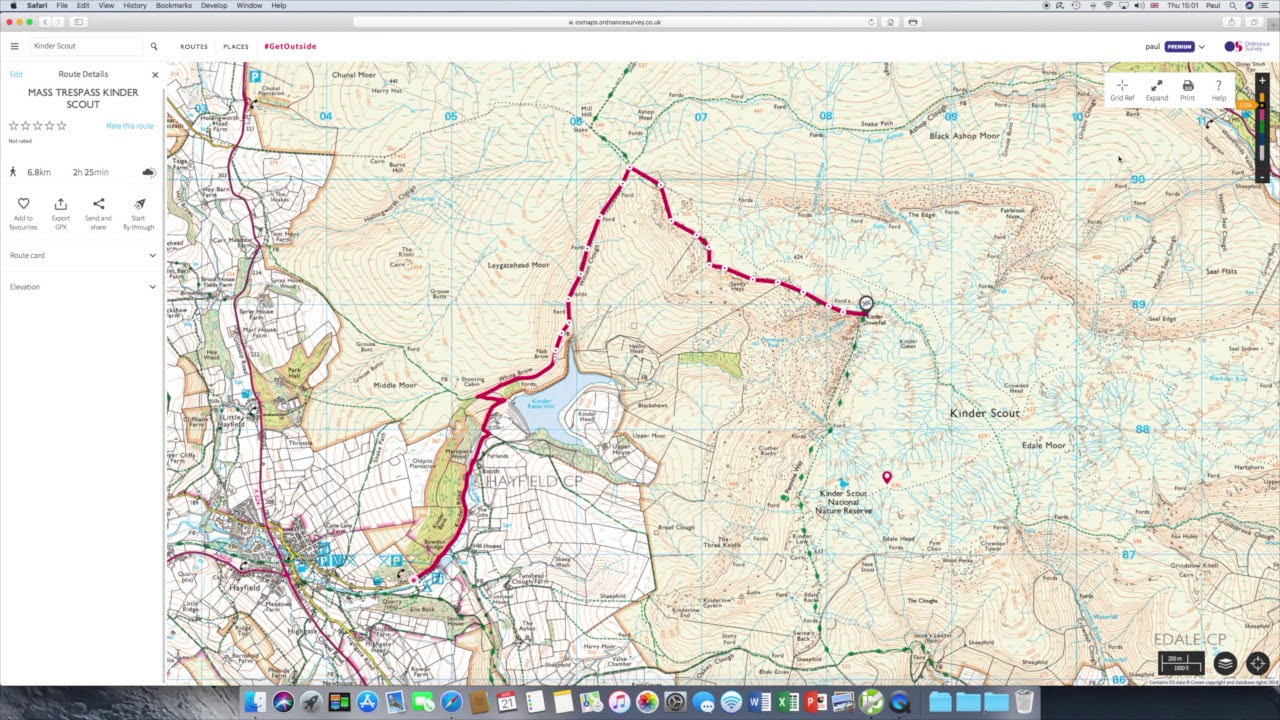Expand the Elevation section
The image size is (1280, 720).
(x=83, y=287)
